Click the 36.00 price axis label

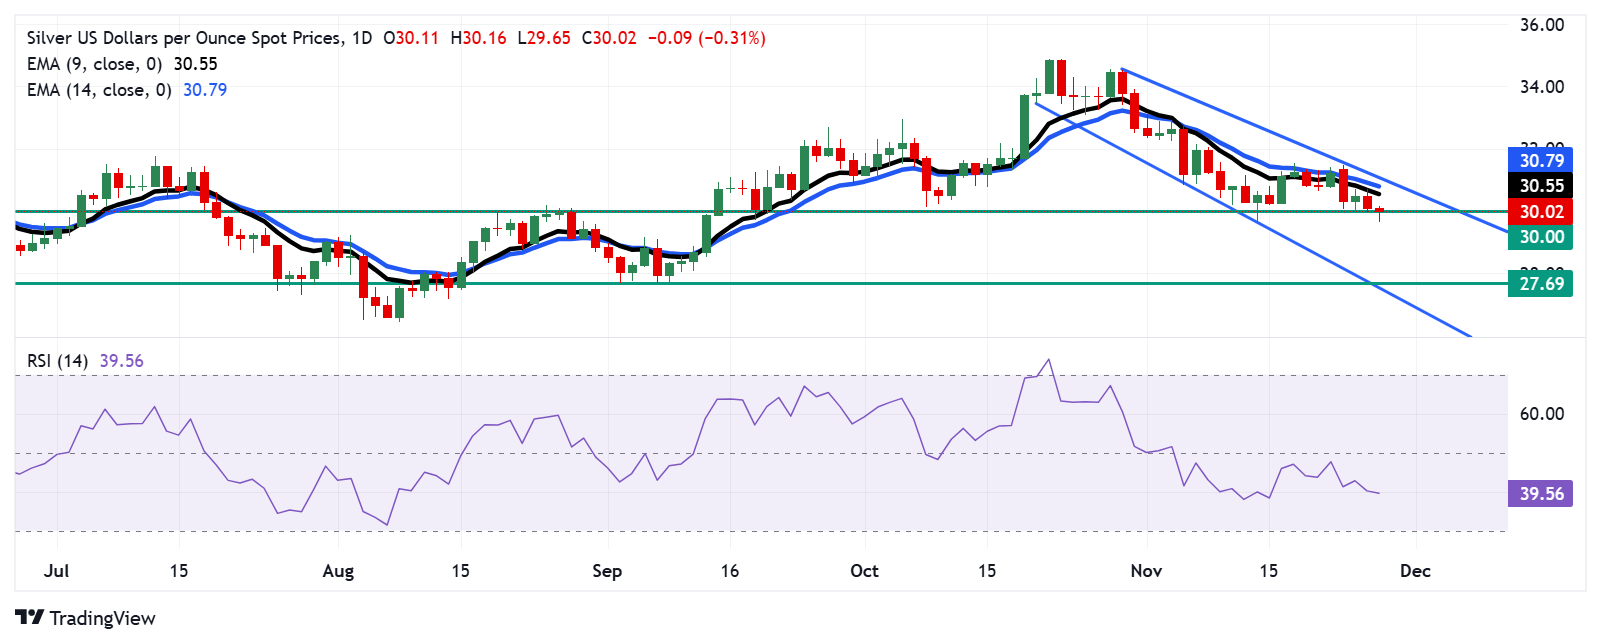coord(1541,25)
